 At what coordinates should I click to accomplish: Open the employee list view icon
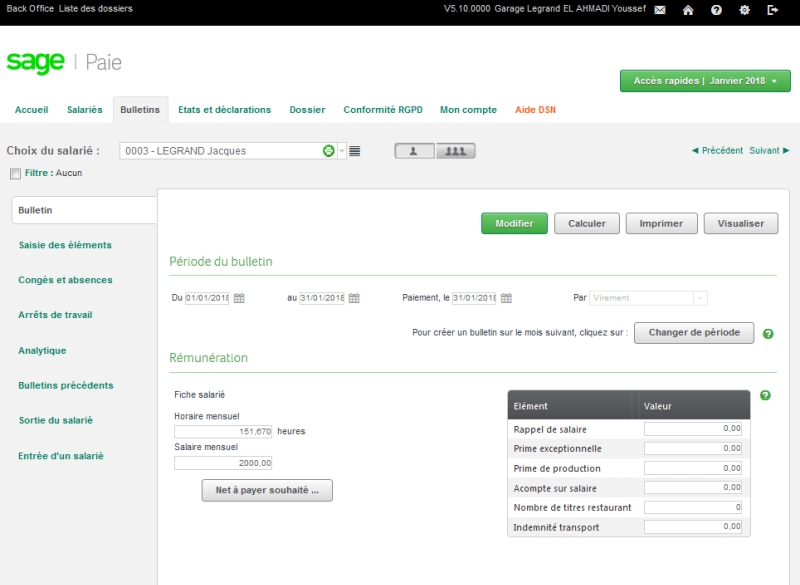point(355,151)
